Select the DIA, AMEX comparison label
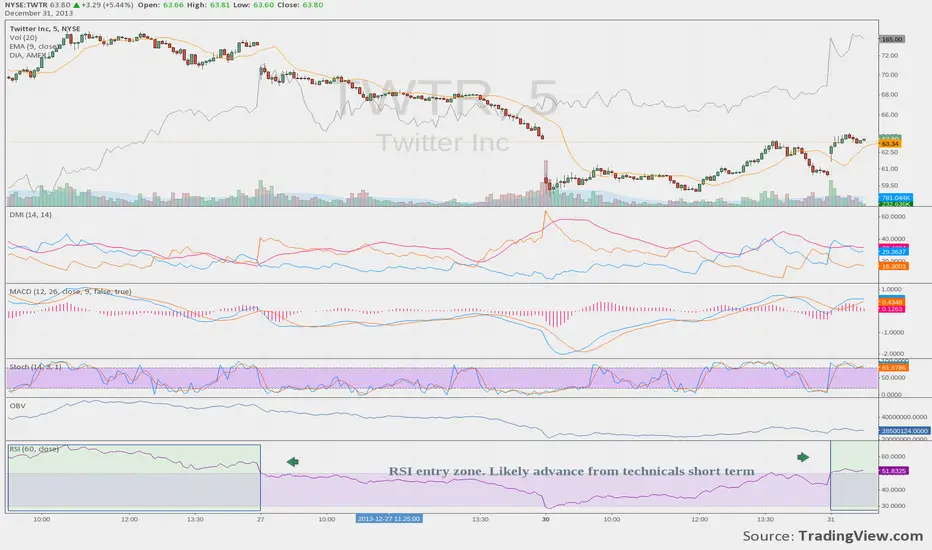This screenshot has height=550, width=932. click(x=28, y=55)
